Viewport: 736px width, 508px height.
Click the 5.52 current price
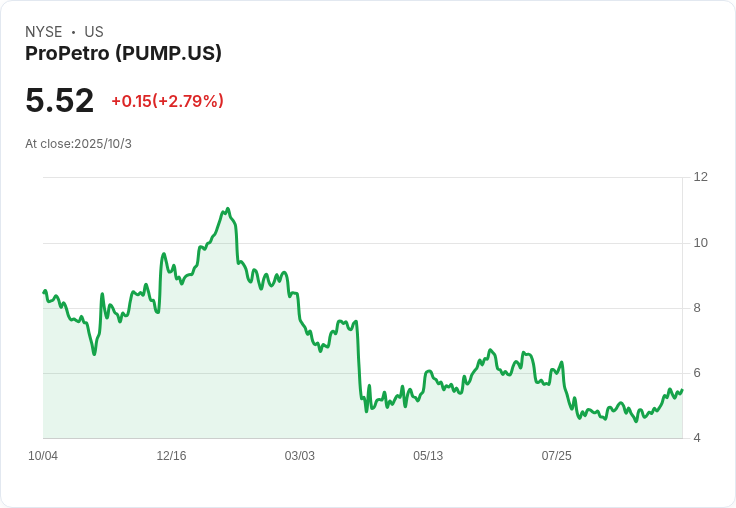click(x=60, y=100)
